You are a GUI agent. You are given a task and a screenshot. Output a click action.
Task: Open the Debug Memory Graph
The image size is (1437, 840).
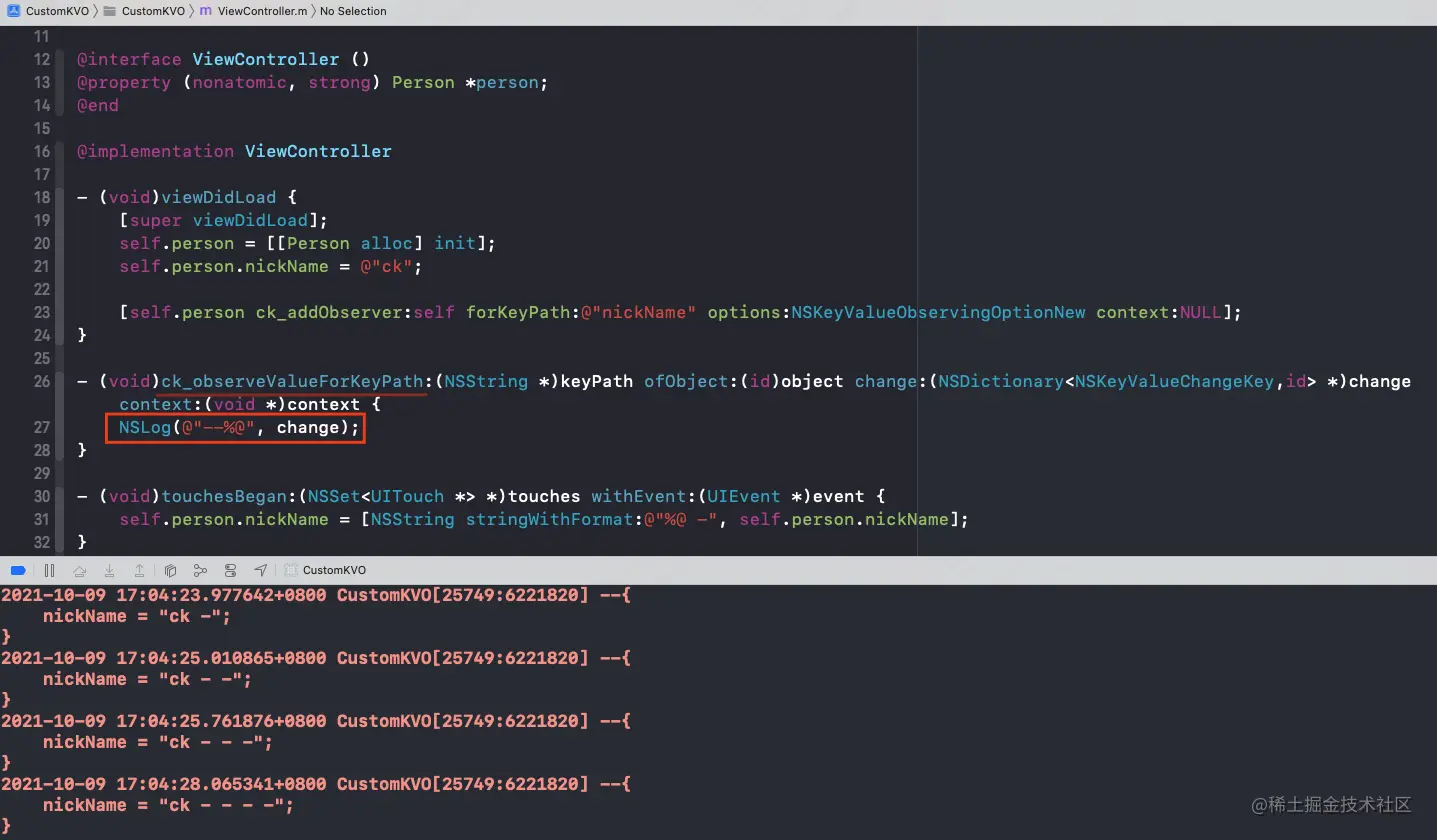pyautogui.click(x=200, y=570)
